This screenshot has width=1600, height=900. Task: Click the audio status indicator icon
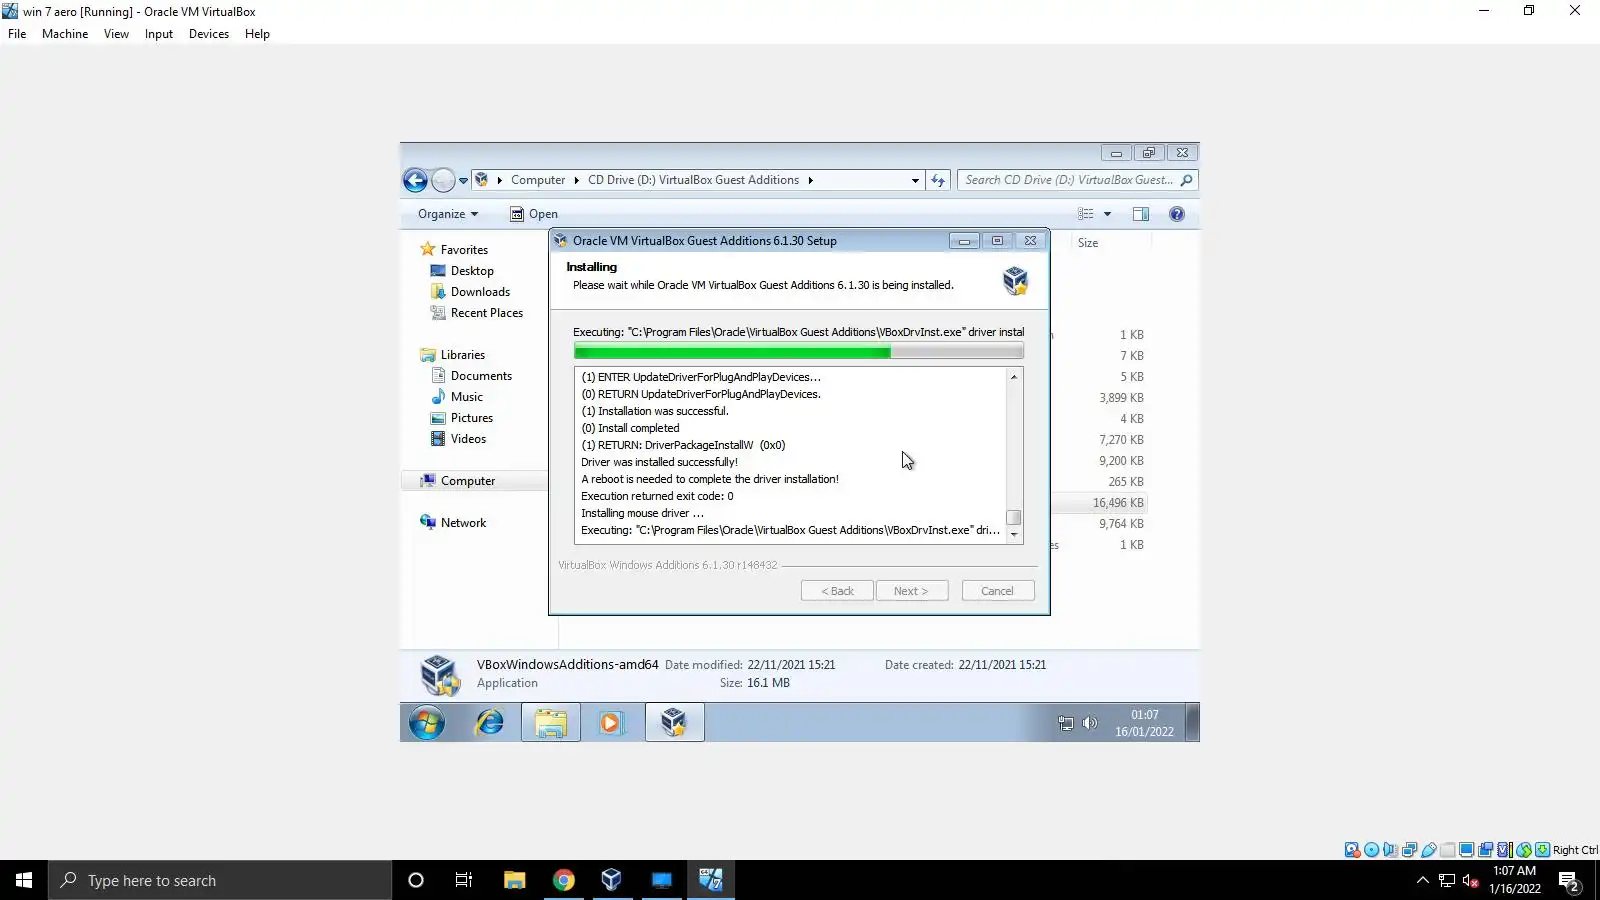[x=1390, y=850]
